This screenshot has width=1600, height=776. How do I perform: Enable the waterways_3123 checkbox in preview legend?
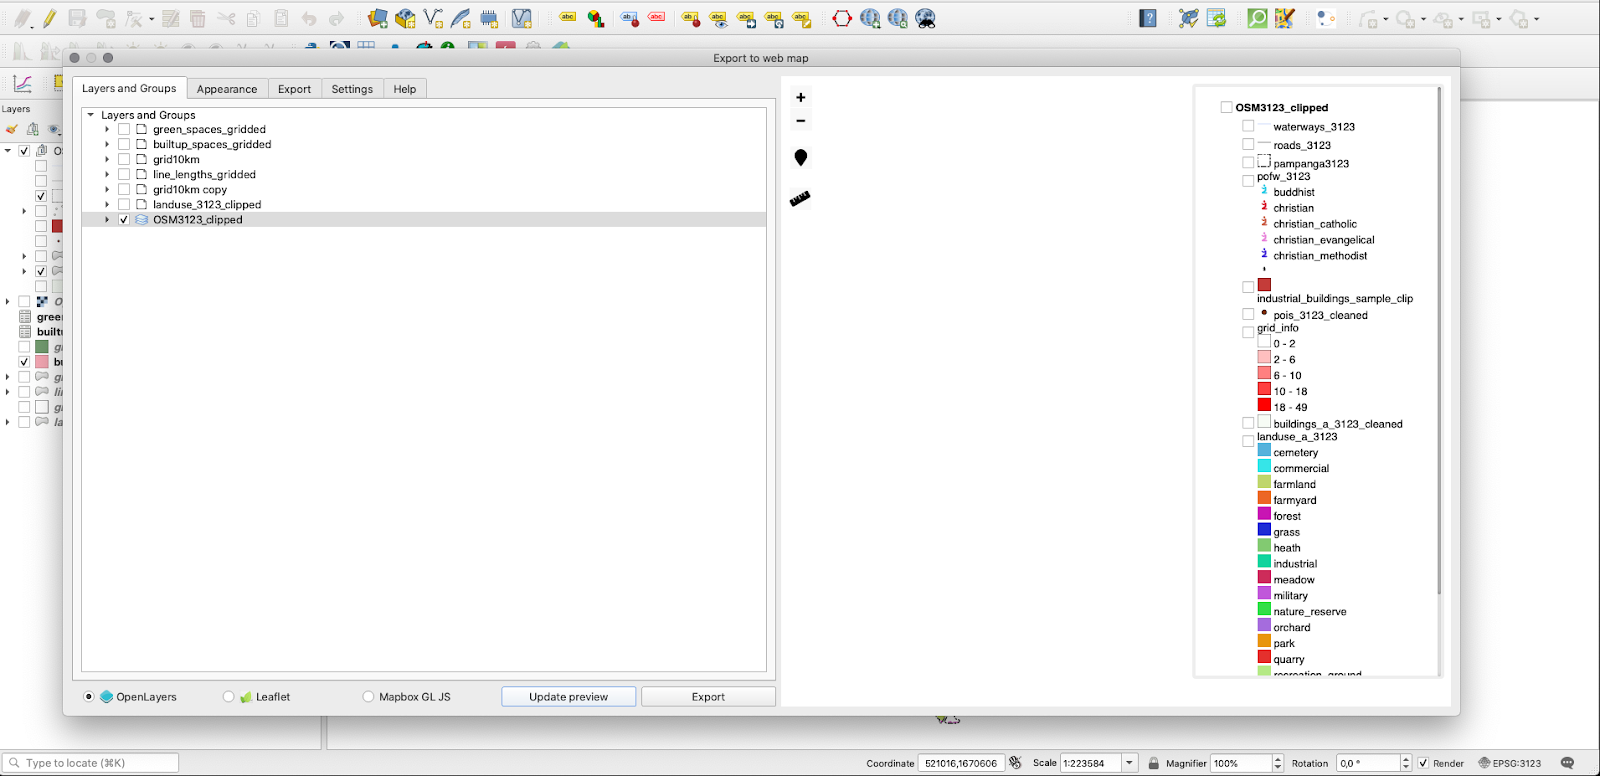pyautogui.click(x=1248, y=127)
